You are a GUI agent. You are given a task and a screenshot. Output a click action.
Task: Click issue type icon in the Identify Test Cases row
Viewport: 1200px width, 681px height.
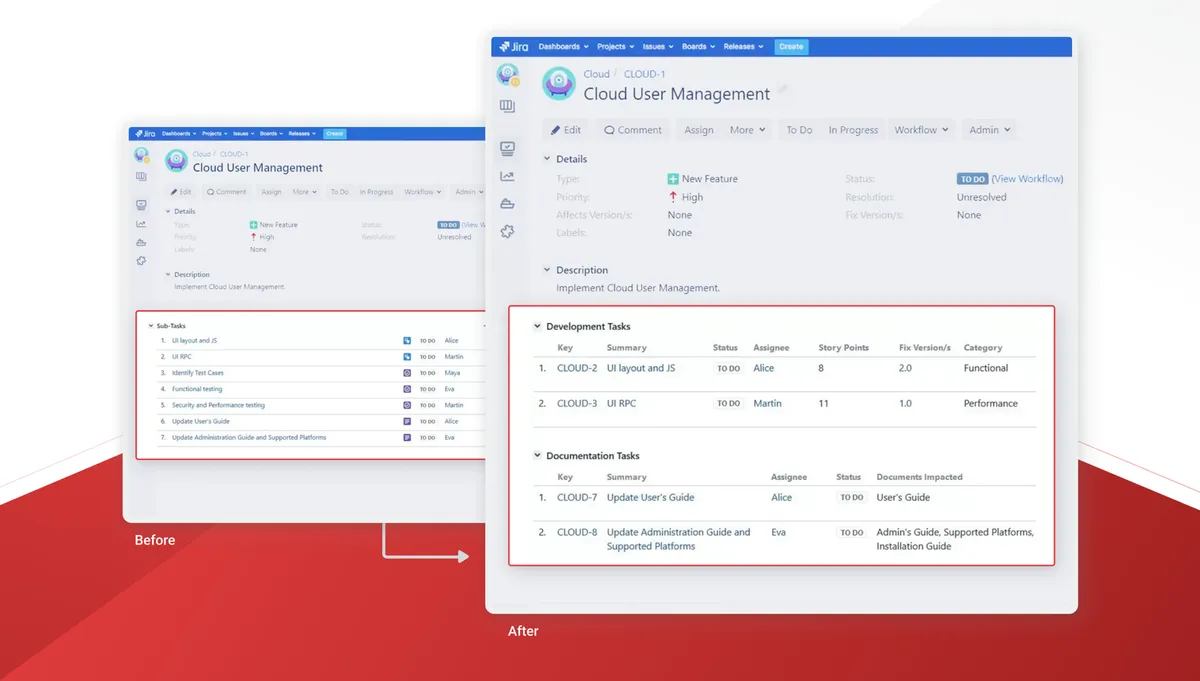click(407, 373)
